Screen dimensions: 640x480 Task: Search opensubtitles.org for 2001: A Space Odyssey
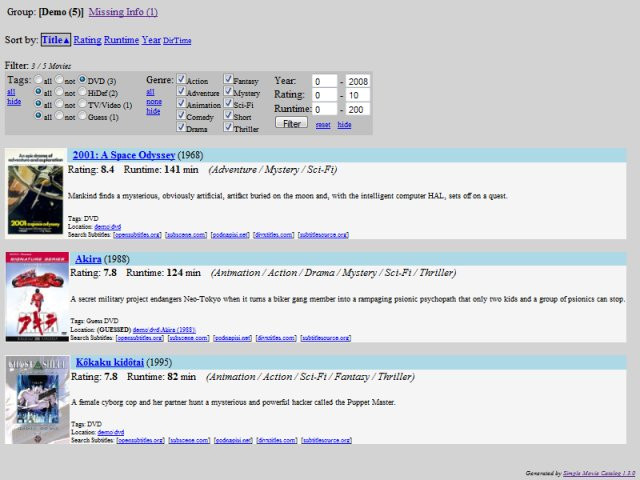[x=138, y=235]
